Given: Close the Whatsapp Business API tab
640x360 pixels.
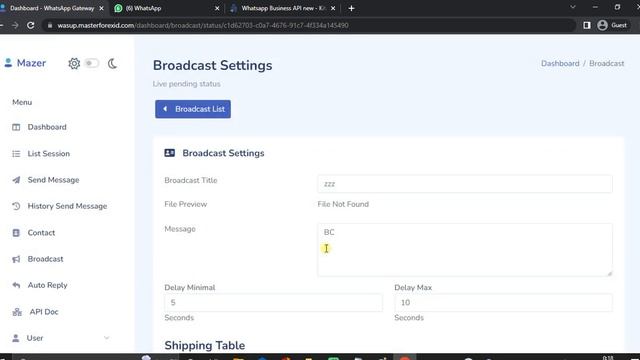Looking at the screenshot, I should click(333, 8).
